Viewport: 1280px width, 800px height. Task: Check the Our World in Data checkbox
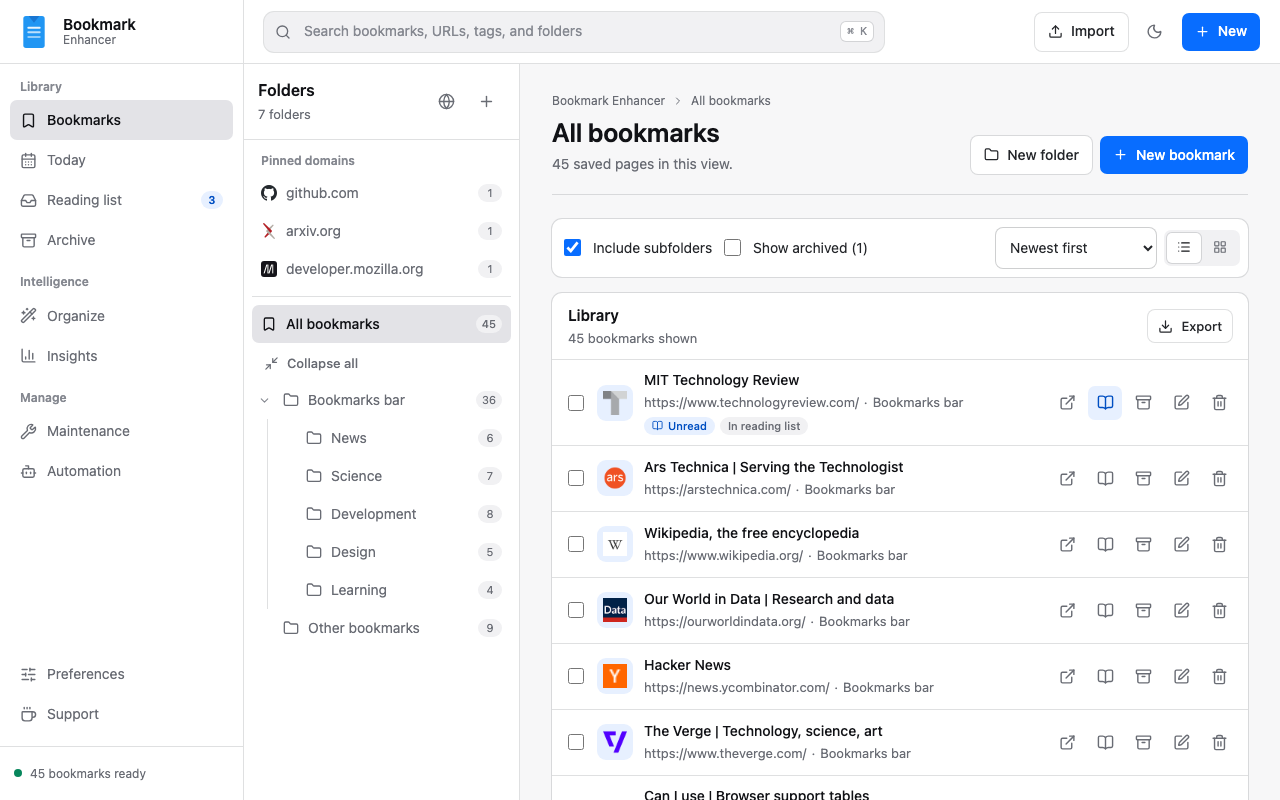(576, 610)
